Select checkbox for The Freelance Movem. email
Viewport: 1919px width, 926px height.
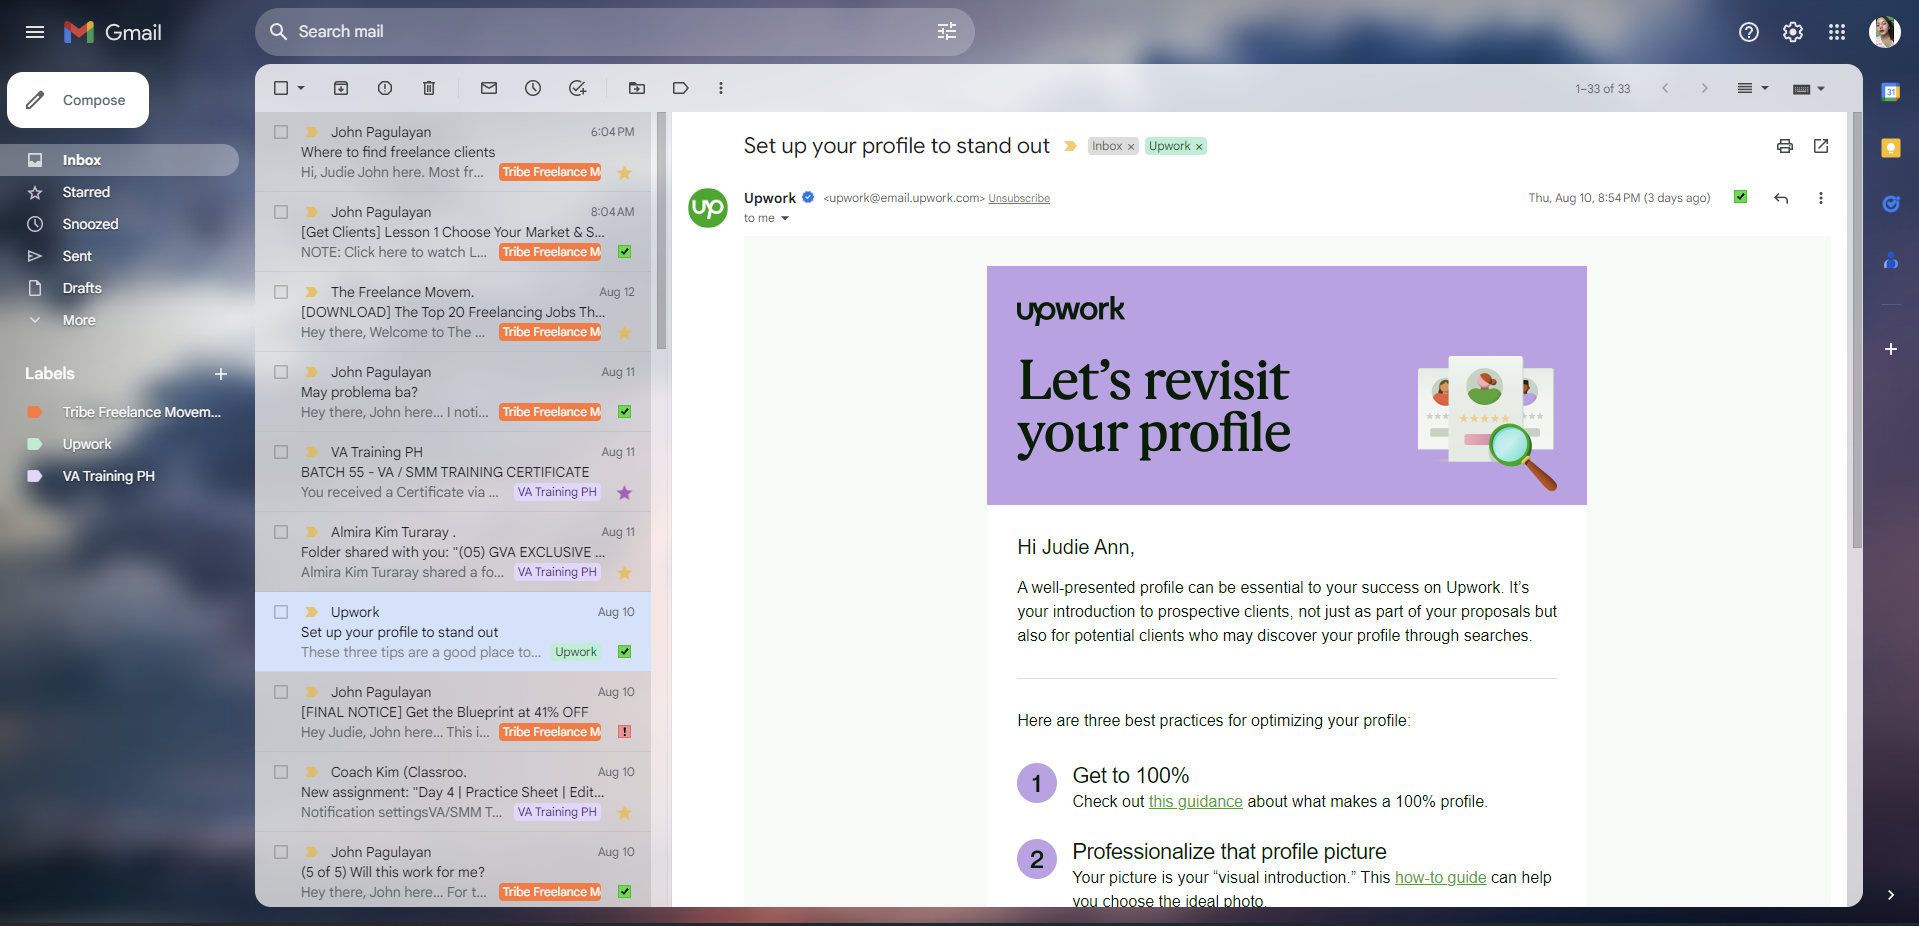click(281, 292)
